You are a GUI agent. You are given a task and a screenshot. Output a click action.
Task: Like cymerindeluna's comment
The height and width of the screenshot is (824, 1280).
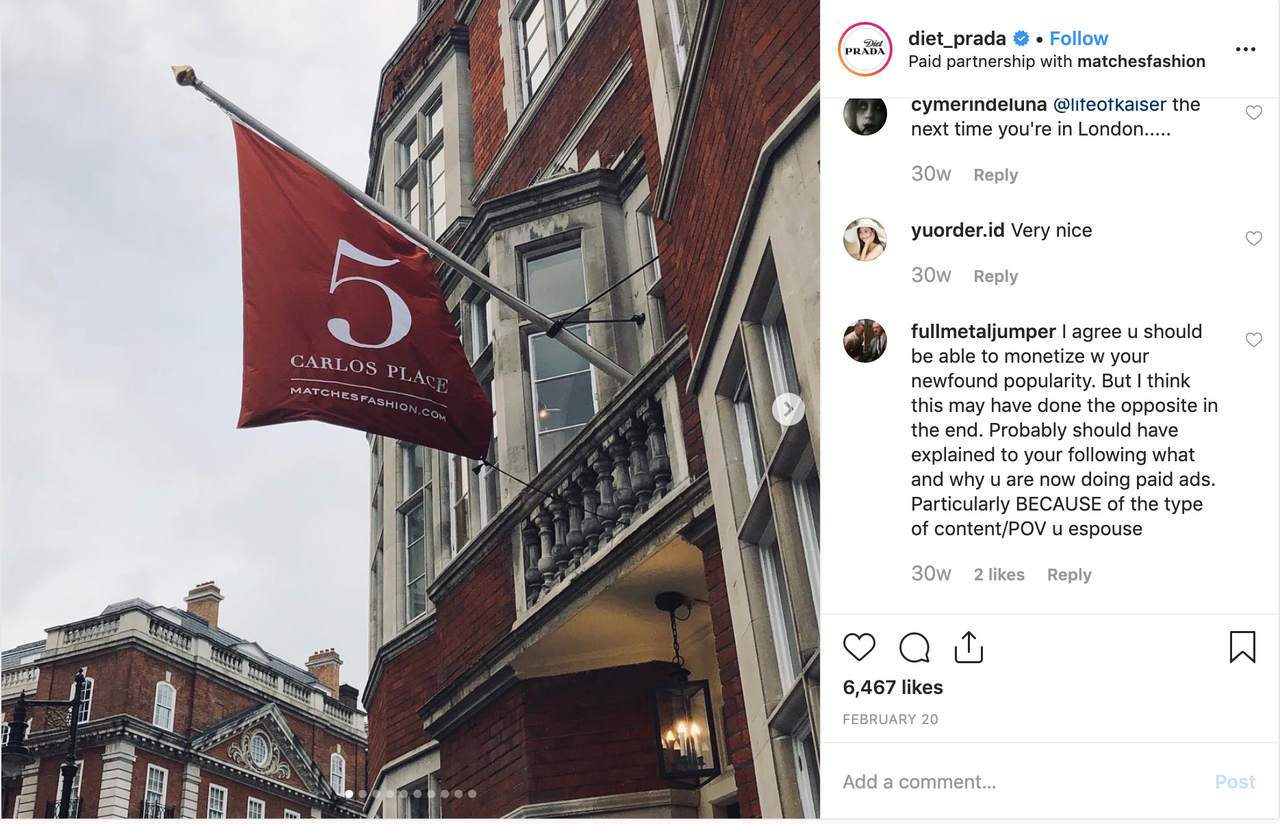coord(1253,113)
